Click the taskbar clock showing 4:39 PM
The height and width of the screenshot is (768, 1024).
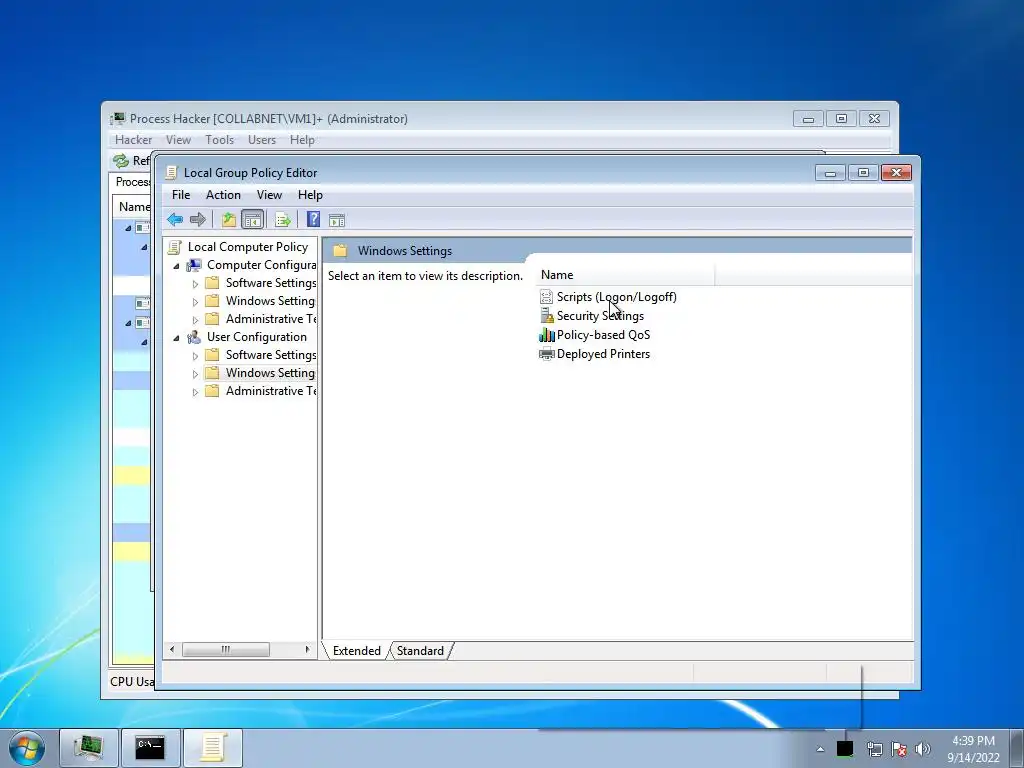point(973,748)
